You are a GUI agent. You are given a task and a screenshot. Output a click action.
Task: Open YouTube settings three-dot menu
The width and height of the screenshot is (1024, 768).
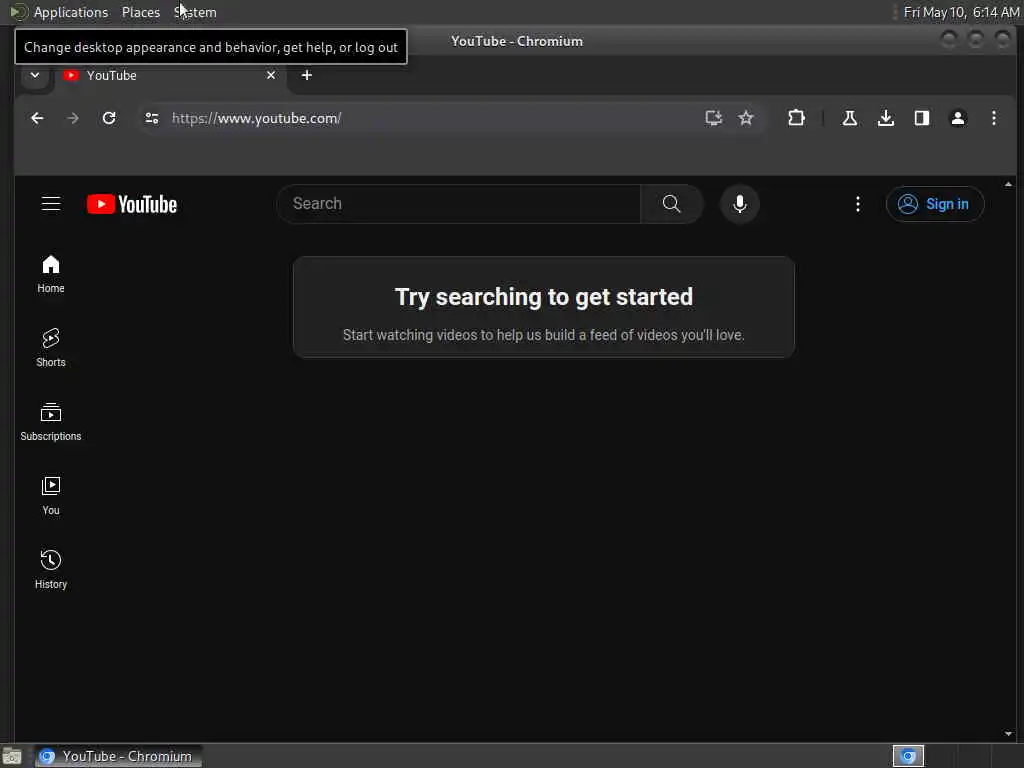857,204
